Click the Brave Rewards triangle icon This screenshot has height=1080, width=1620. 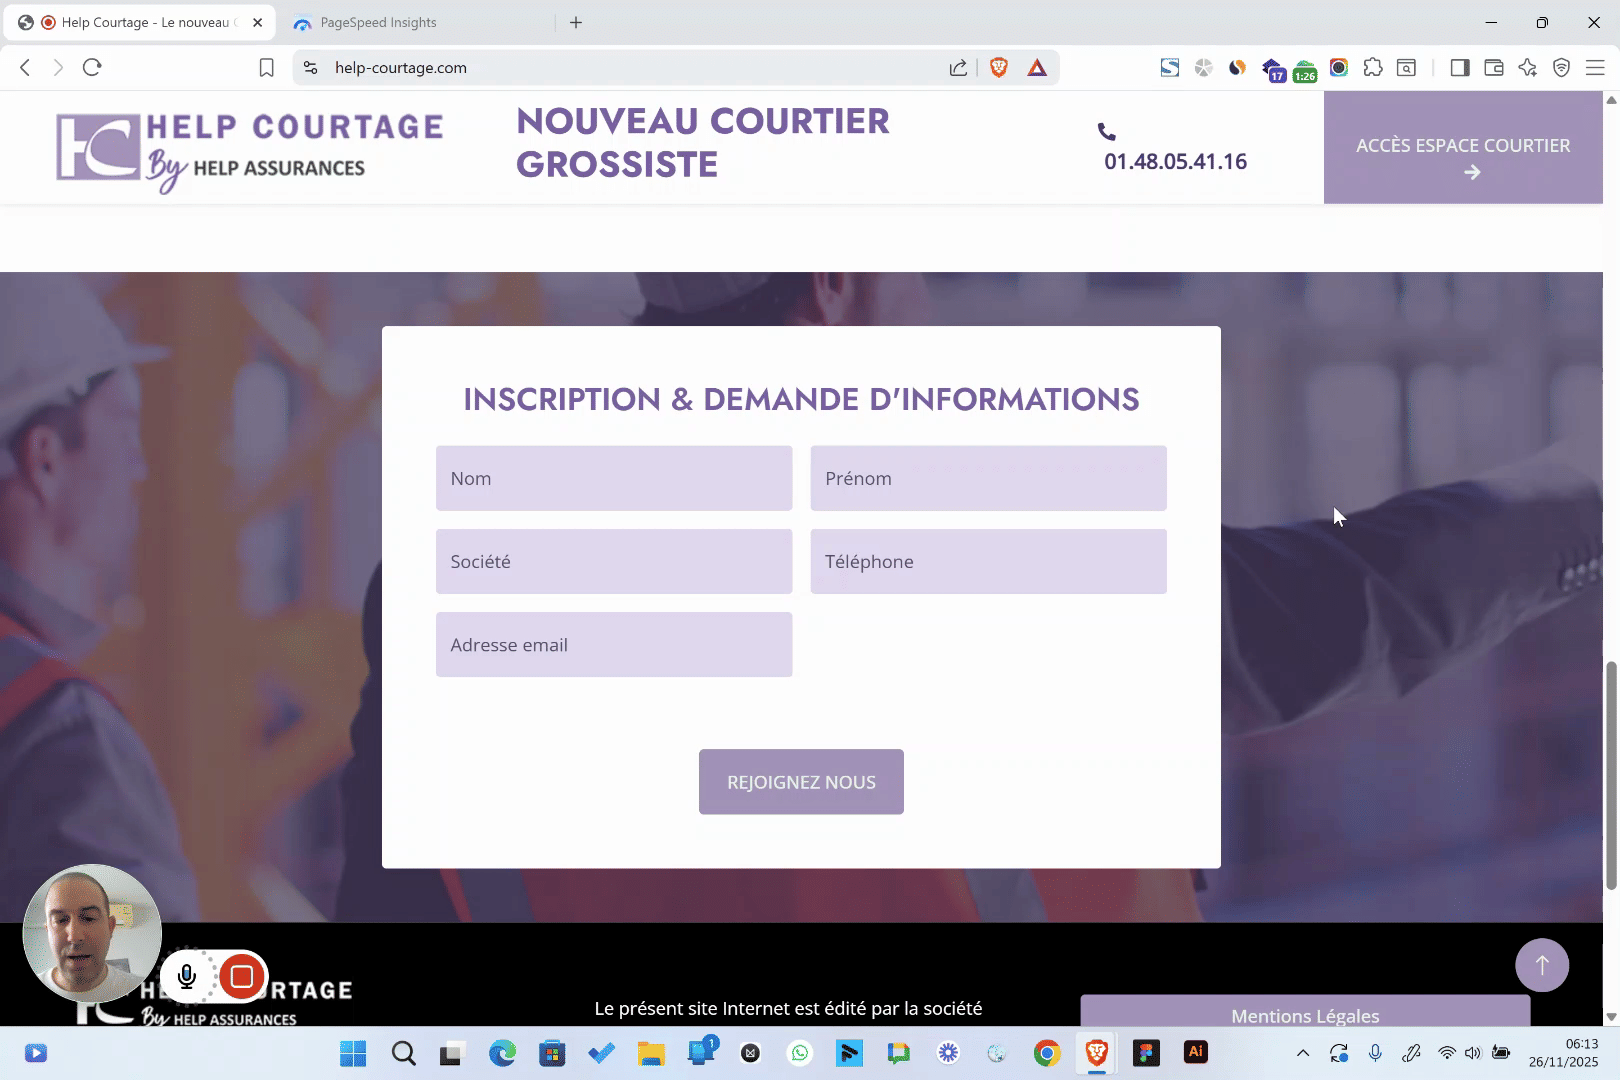[x=1037, y=67]
